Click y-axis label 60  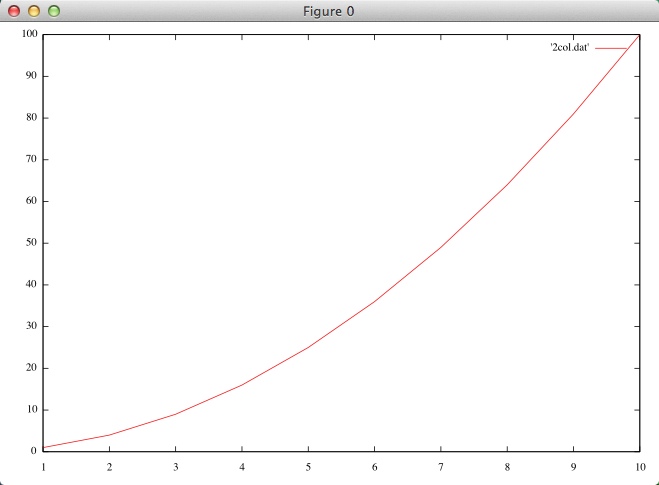[x=32, y=200]
